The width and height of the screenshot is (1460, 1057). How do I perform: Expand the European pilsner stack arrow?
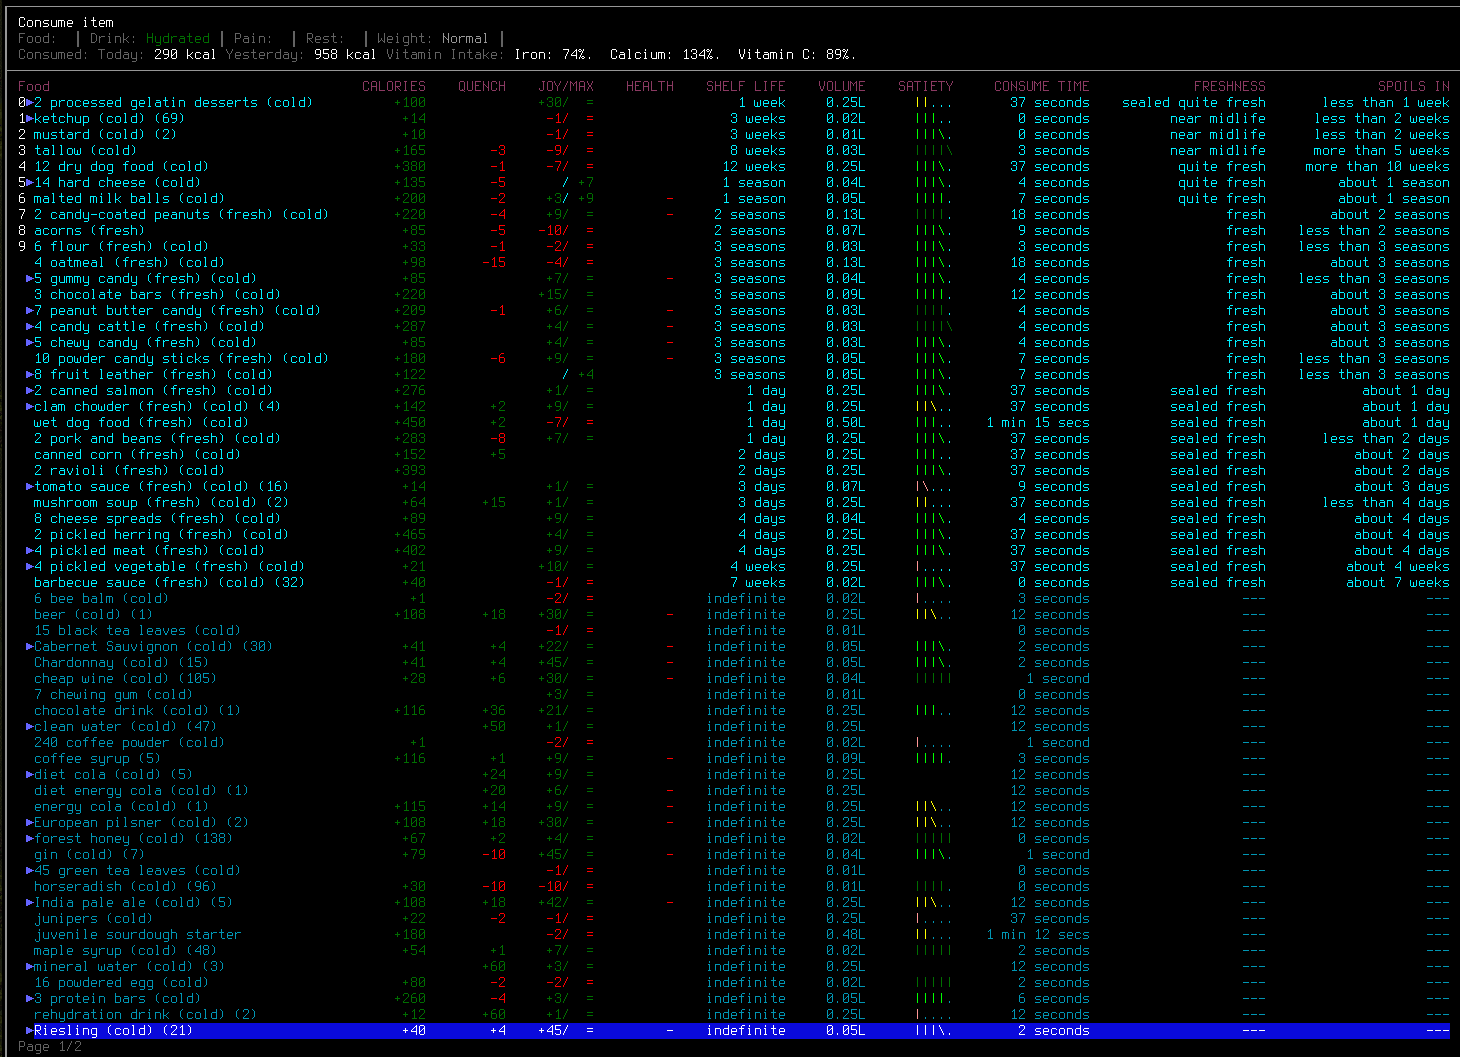(30, 823)
